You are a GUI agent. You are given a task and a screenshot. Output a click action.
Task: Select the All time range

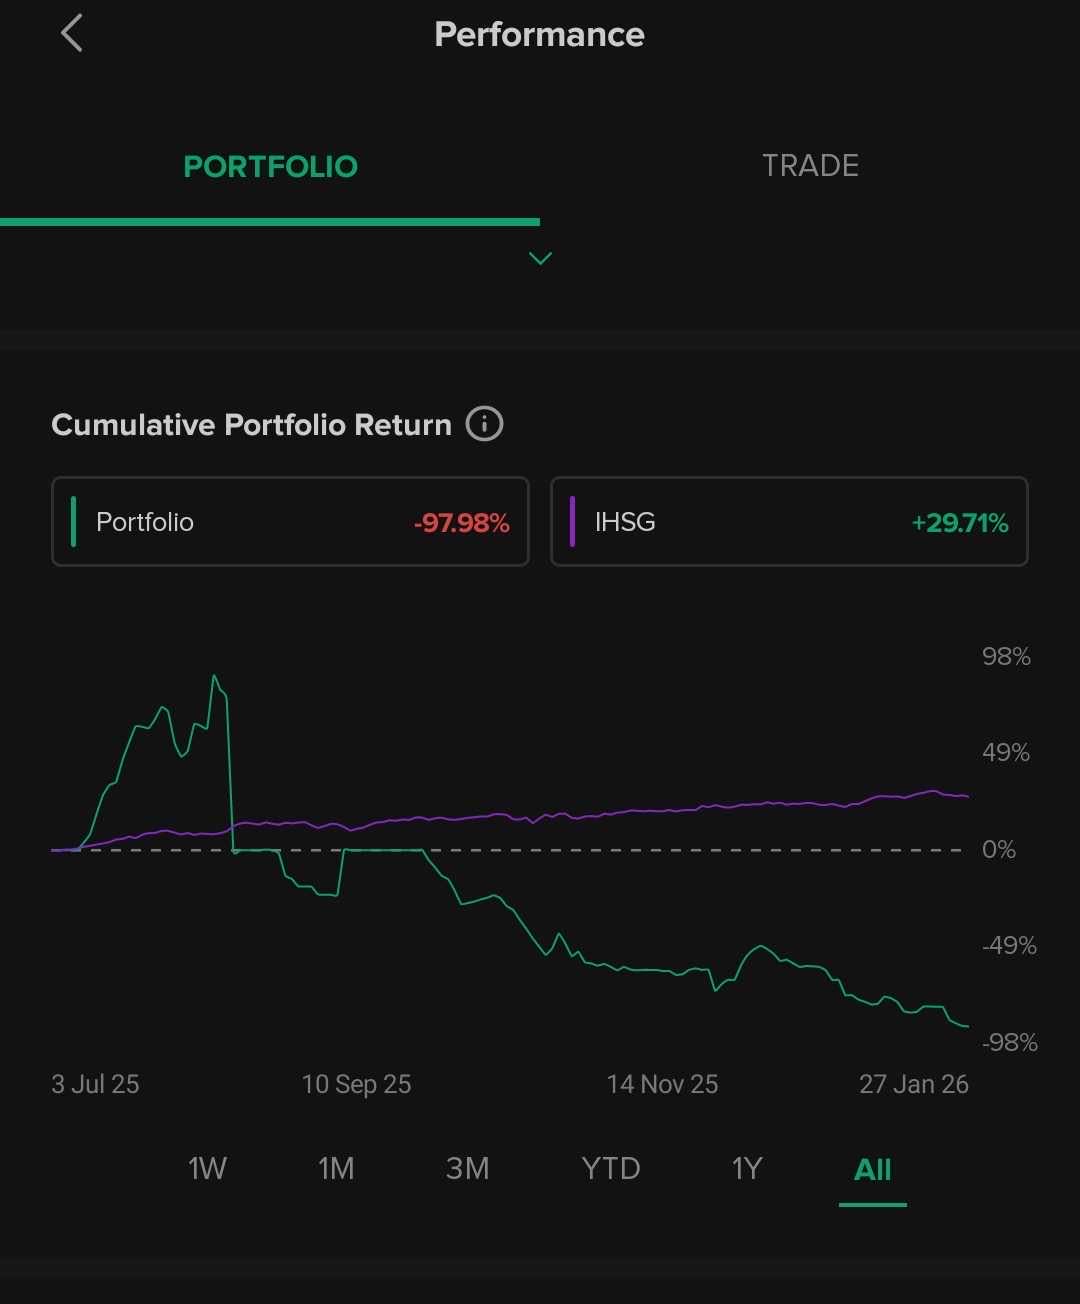[872, 1169]
